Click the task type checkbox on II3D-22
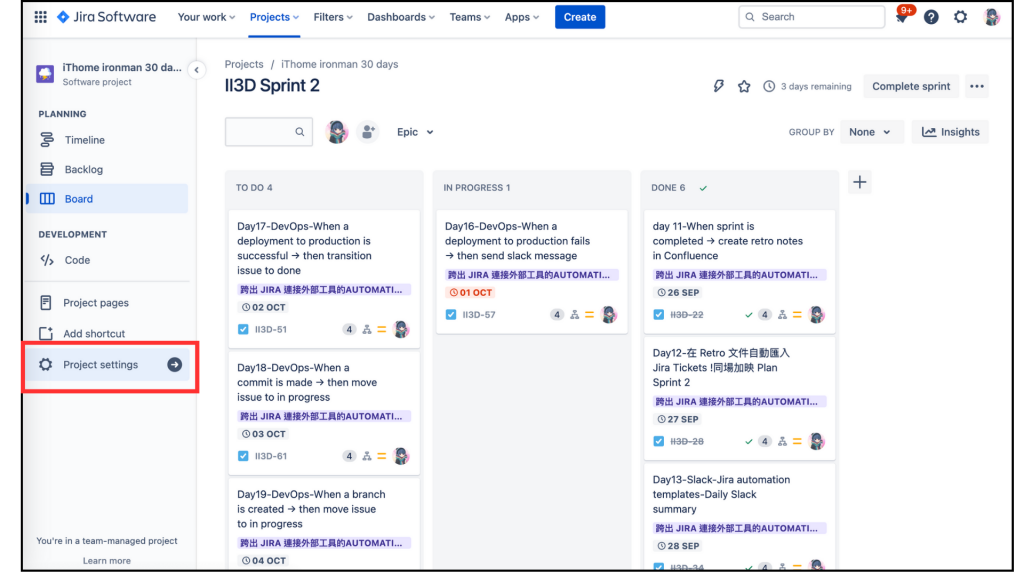The image size is (1024, 576). [658, 315]
